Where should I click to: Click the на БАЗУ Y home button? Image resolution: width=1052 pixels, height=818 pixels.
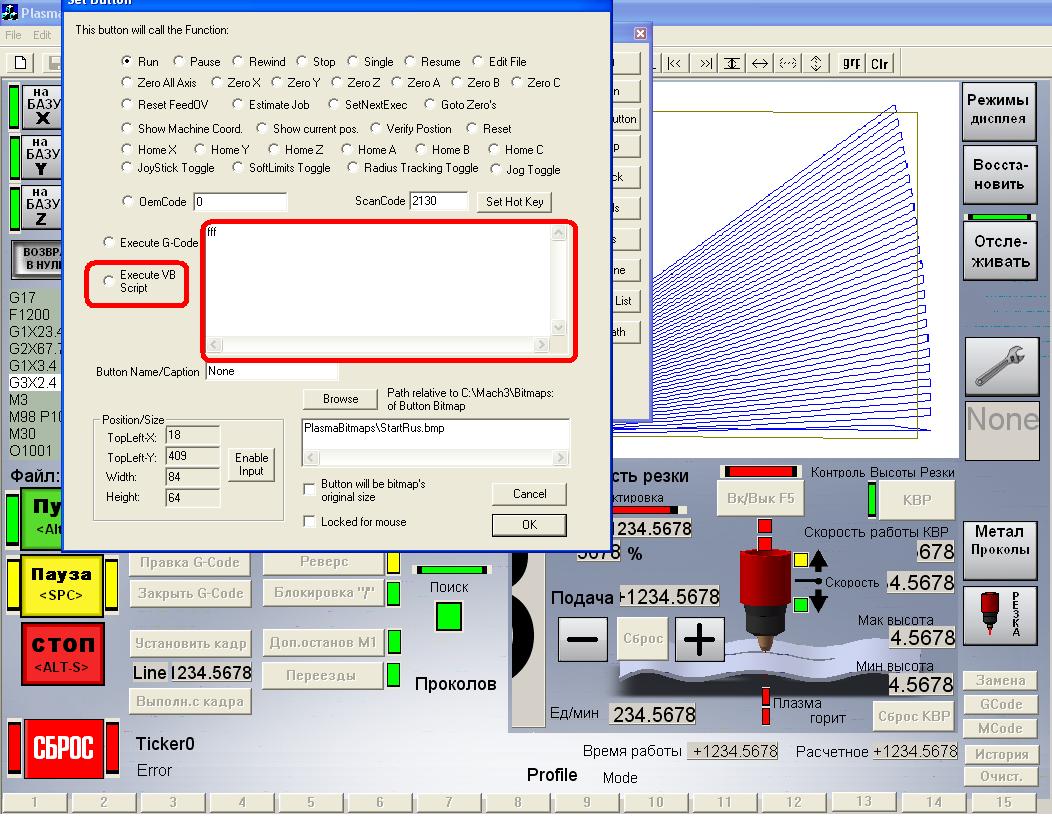point(42,157)
